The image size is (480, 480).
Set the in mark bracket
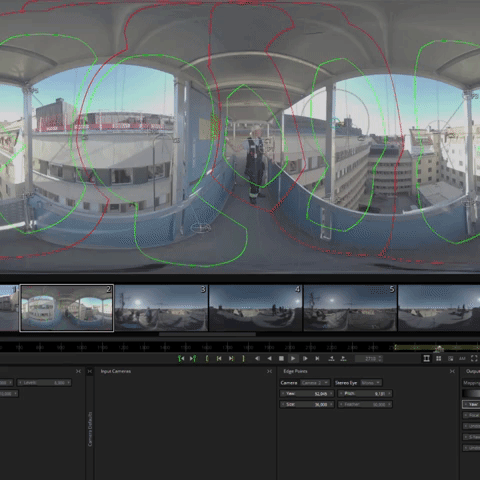tap(207, 359)
